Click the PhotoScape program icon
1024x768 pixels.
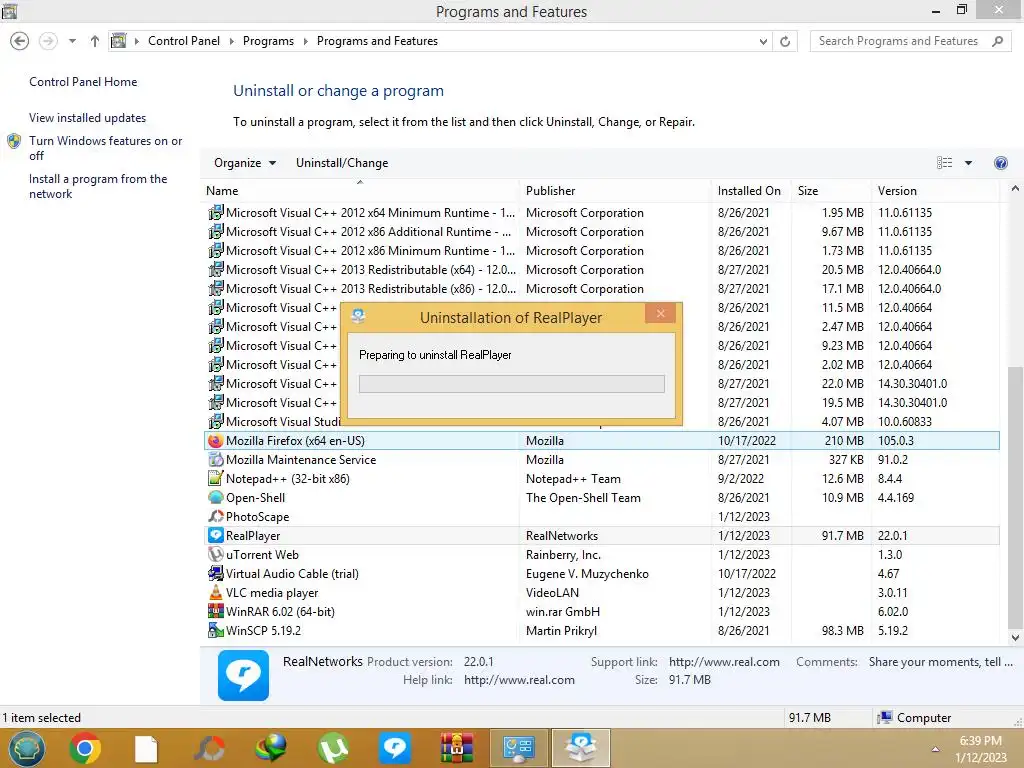click(x=215, y=517)
